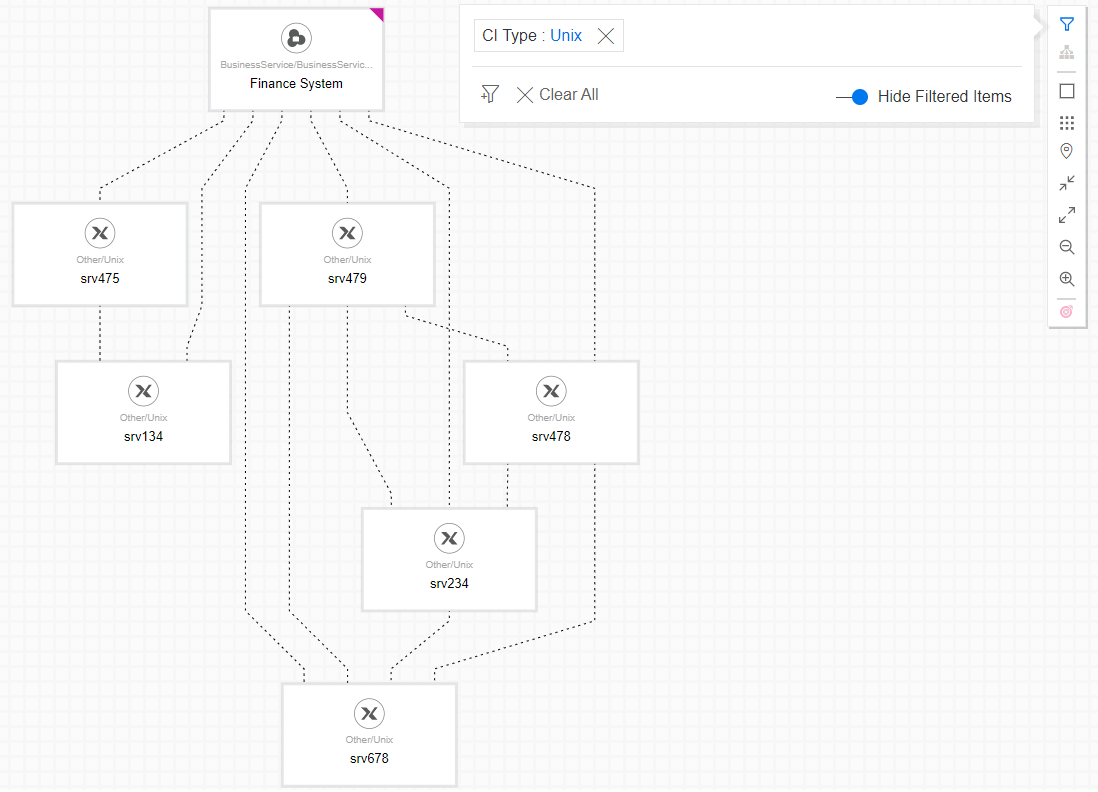
Task: Click the Unix icon on the srv475 node
Action: (x=99, y=232)
